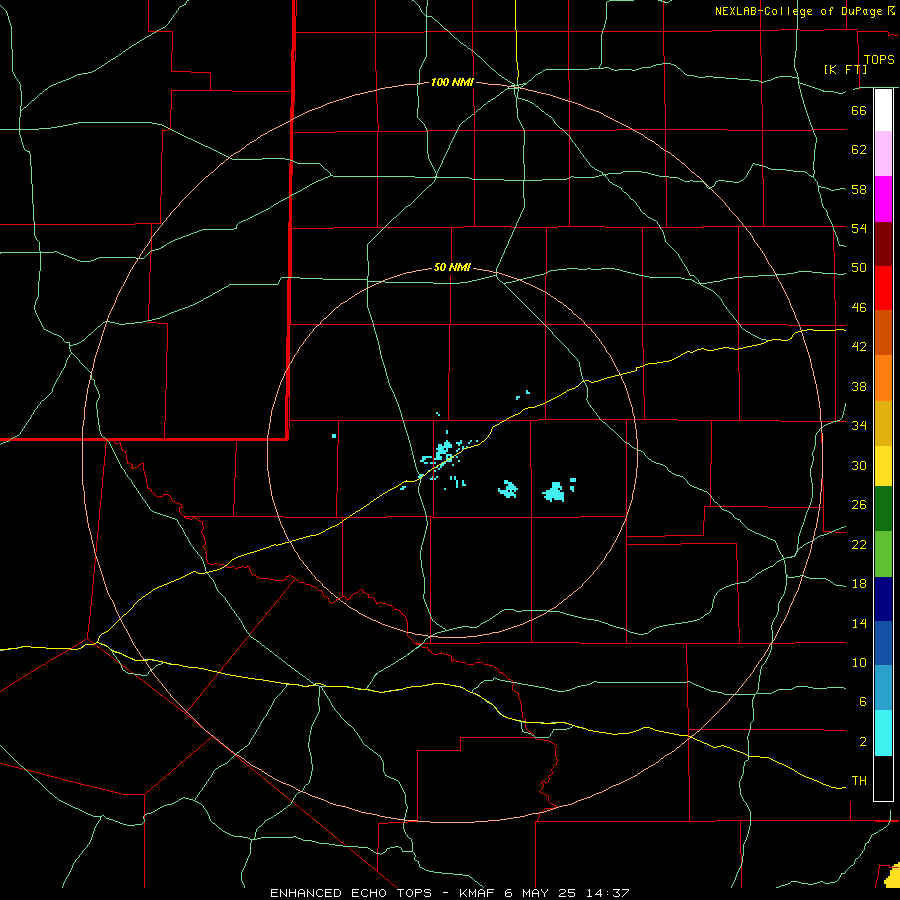Screen dimensions: 900x900
Task: Click the legend value 18
Action: pyautogui.click(x=859, y=584)
